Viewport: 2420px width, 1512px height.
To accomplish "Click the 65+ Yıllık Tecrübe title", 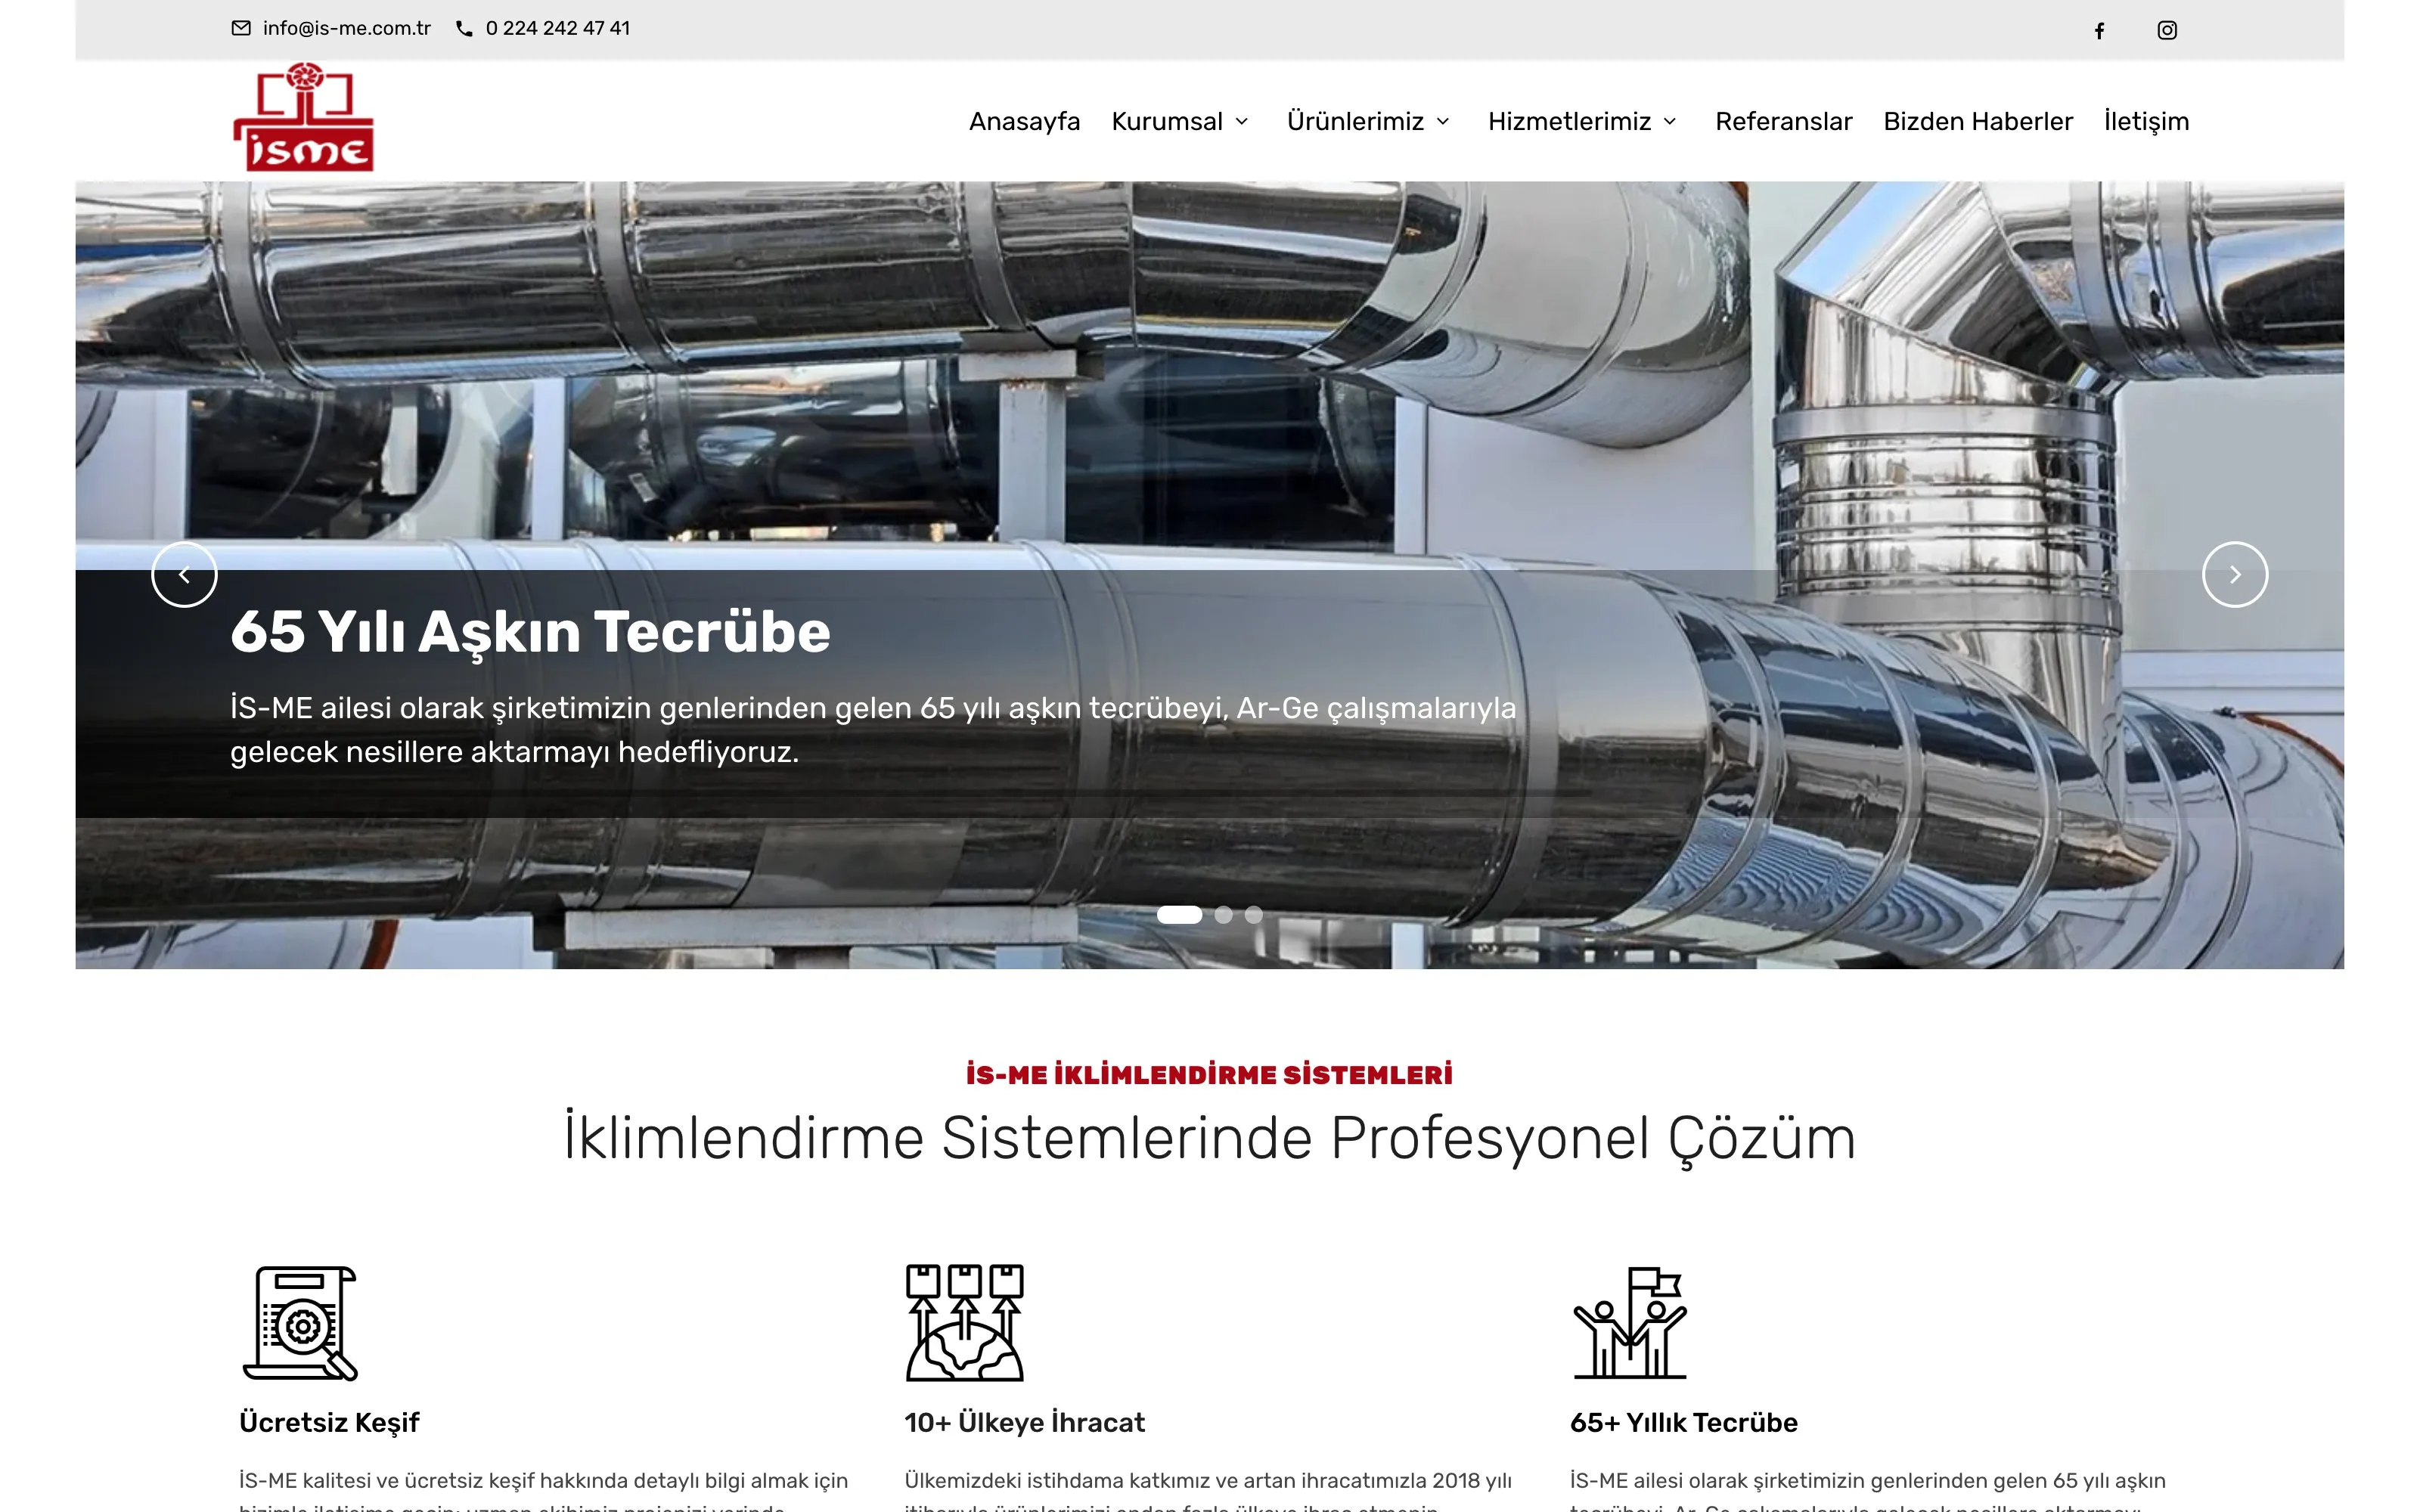I will tap(1684, 1422).
